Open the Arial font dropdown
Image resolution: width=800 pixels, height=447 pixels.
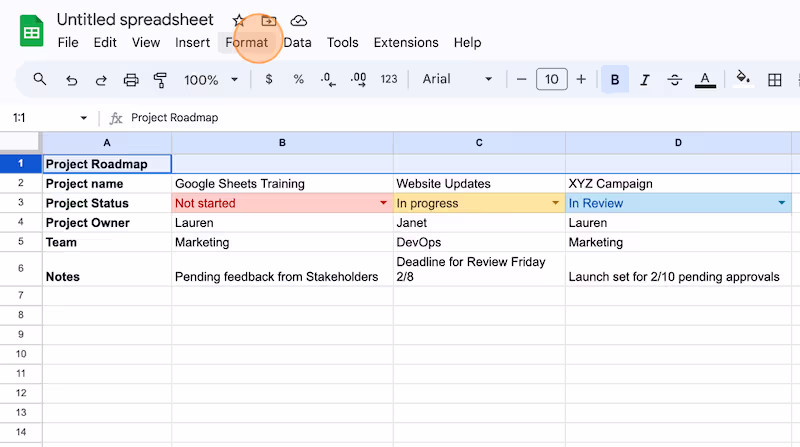tap(457, 79)
